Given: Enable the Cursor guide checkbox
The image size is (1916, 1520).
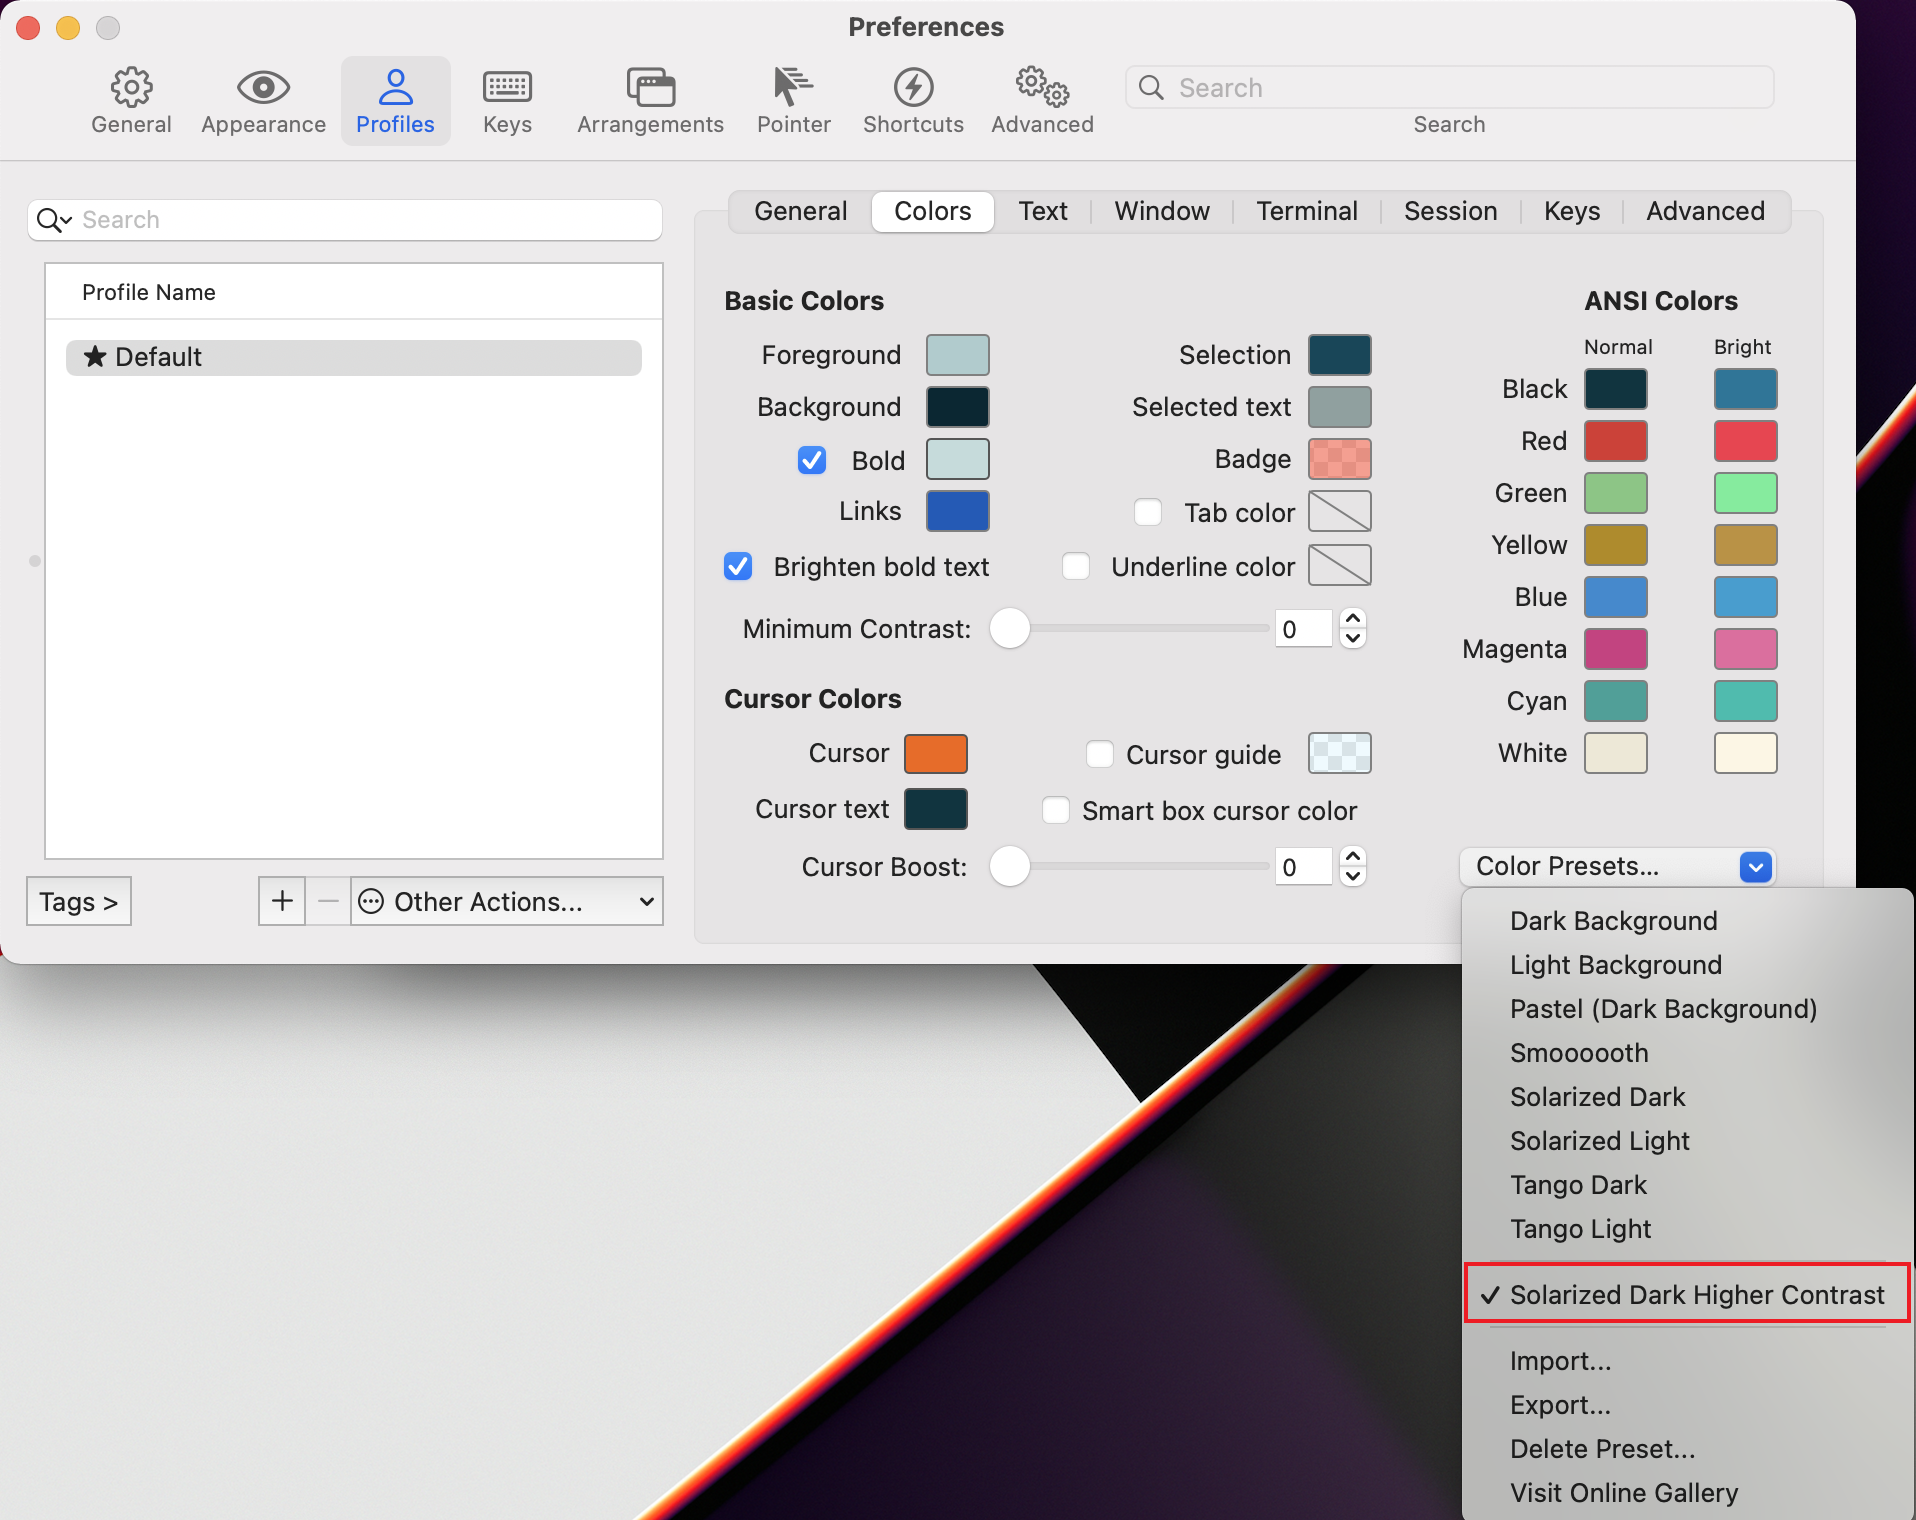Looking at the screenshot, I should (x=1100, y=754).
